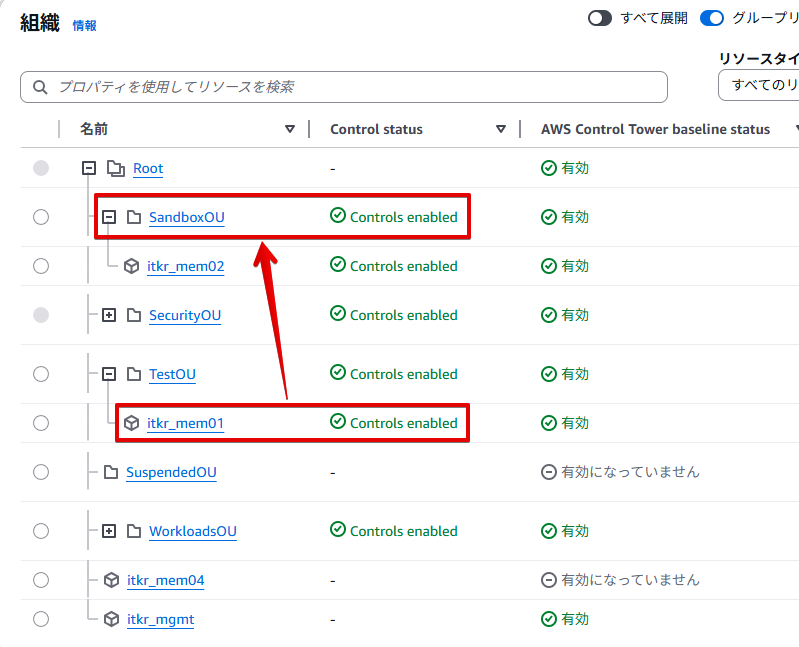The width and height of the screenshot is (799, 647).
Task: Click the cube icon next to itkr_mgmt
Action: 111,619
